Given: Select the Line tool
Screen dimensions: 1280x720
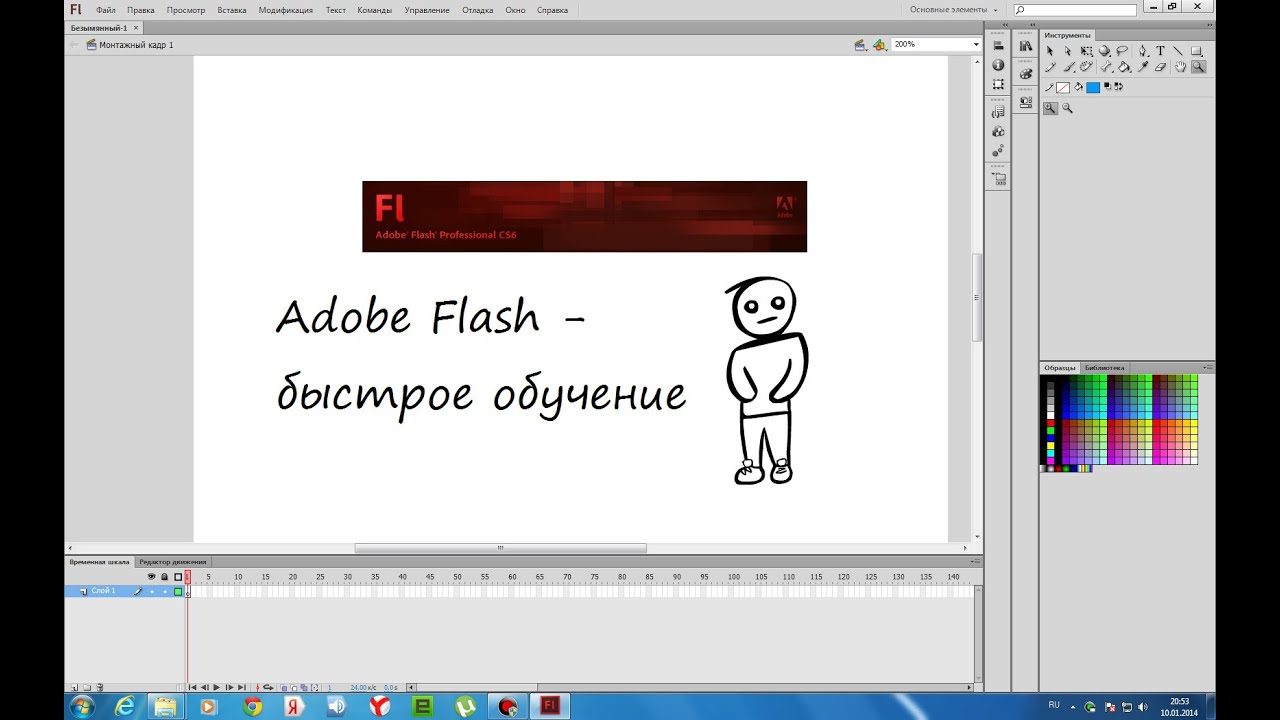Looking at the screenshot, I should pyautogui.click(x=1178, y=51).
